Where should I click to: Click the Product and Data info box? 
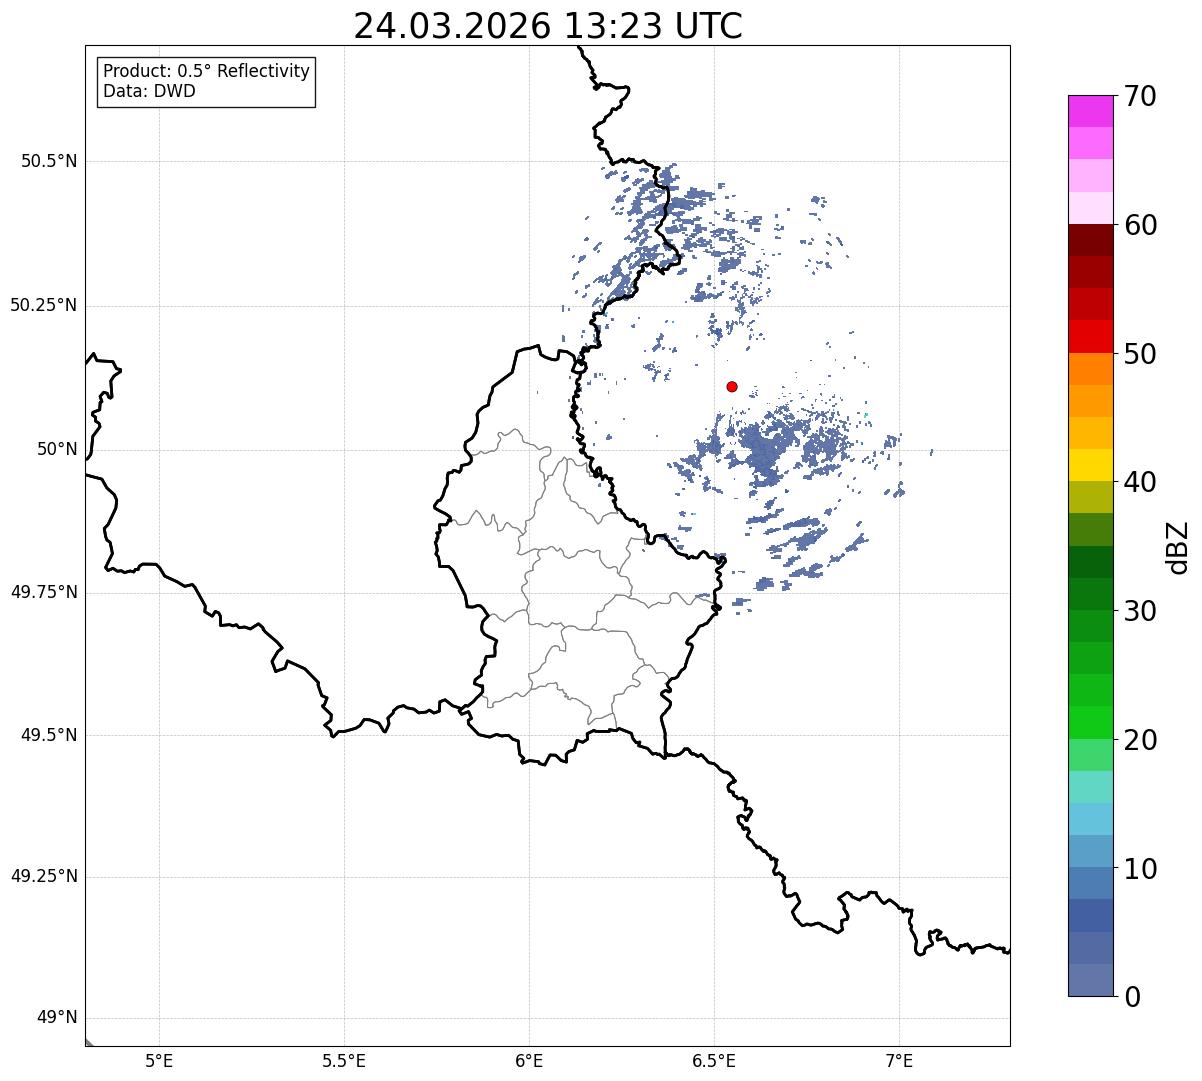[206, 82]
